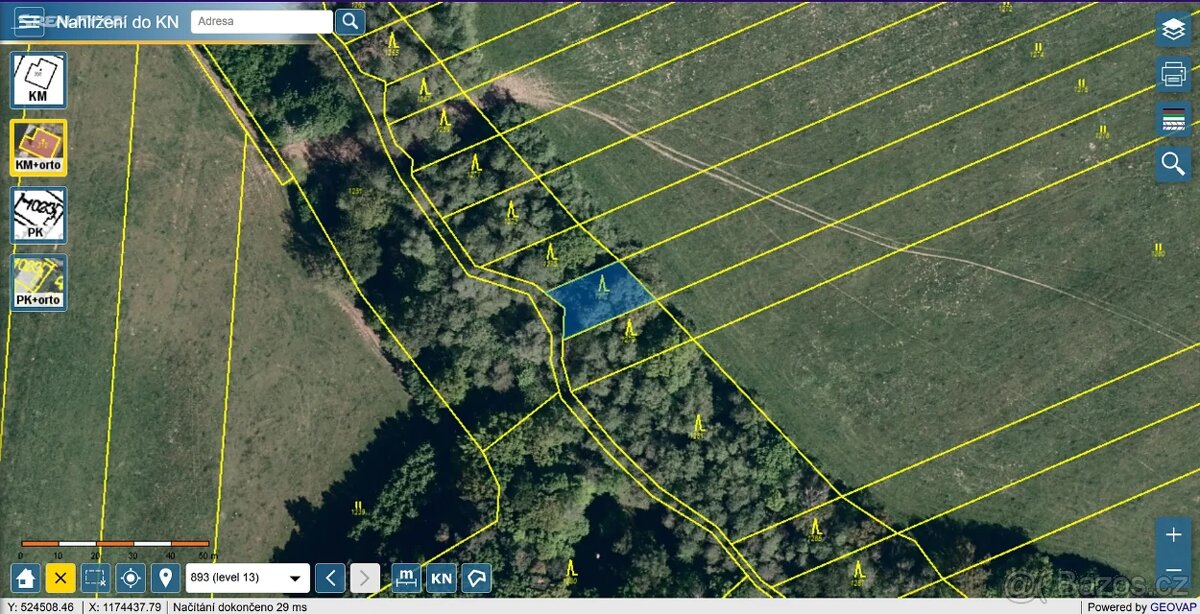The height and width of the screenshot is (614, 1200).
Task: Click the print map icon
Action: click(x=1173, y=74)
